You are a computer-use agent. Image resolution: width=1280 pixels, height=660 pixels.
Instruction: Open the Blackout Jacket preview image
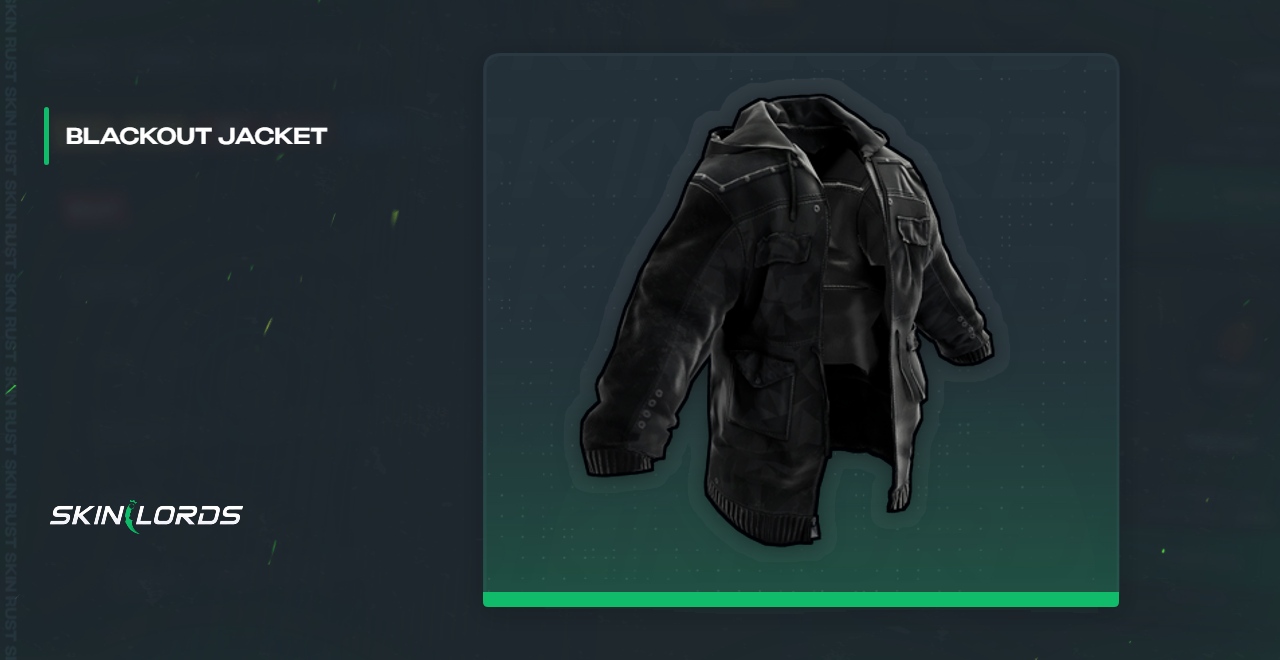point(801,330)
